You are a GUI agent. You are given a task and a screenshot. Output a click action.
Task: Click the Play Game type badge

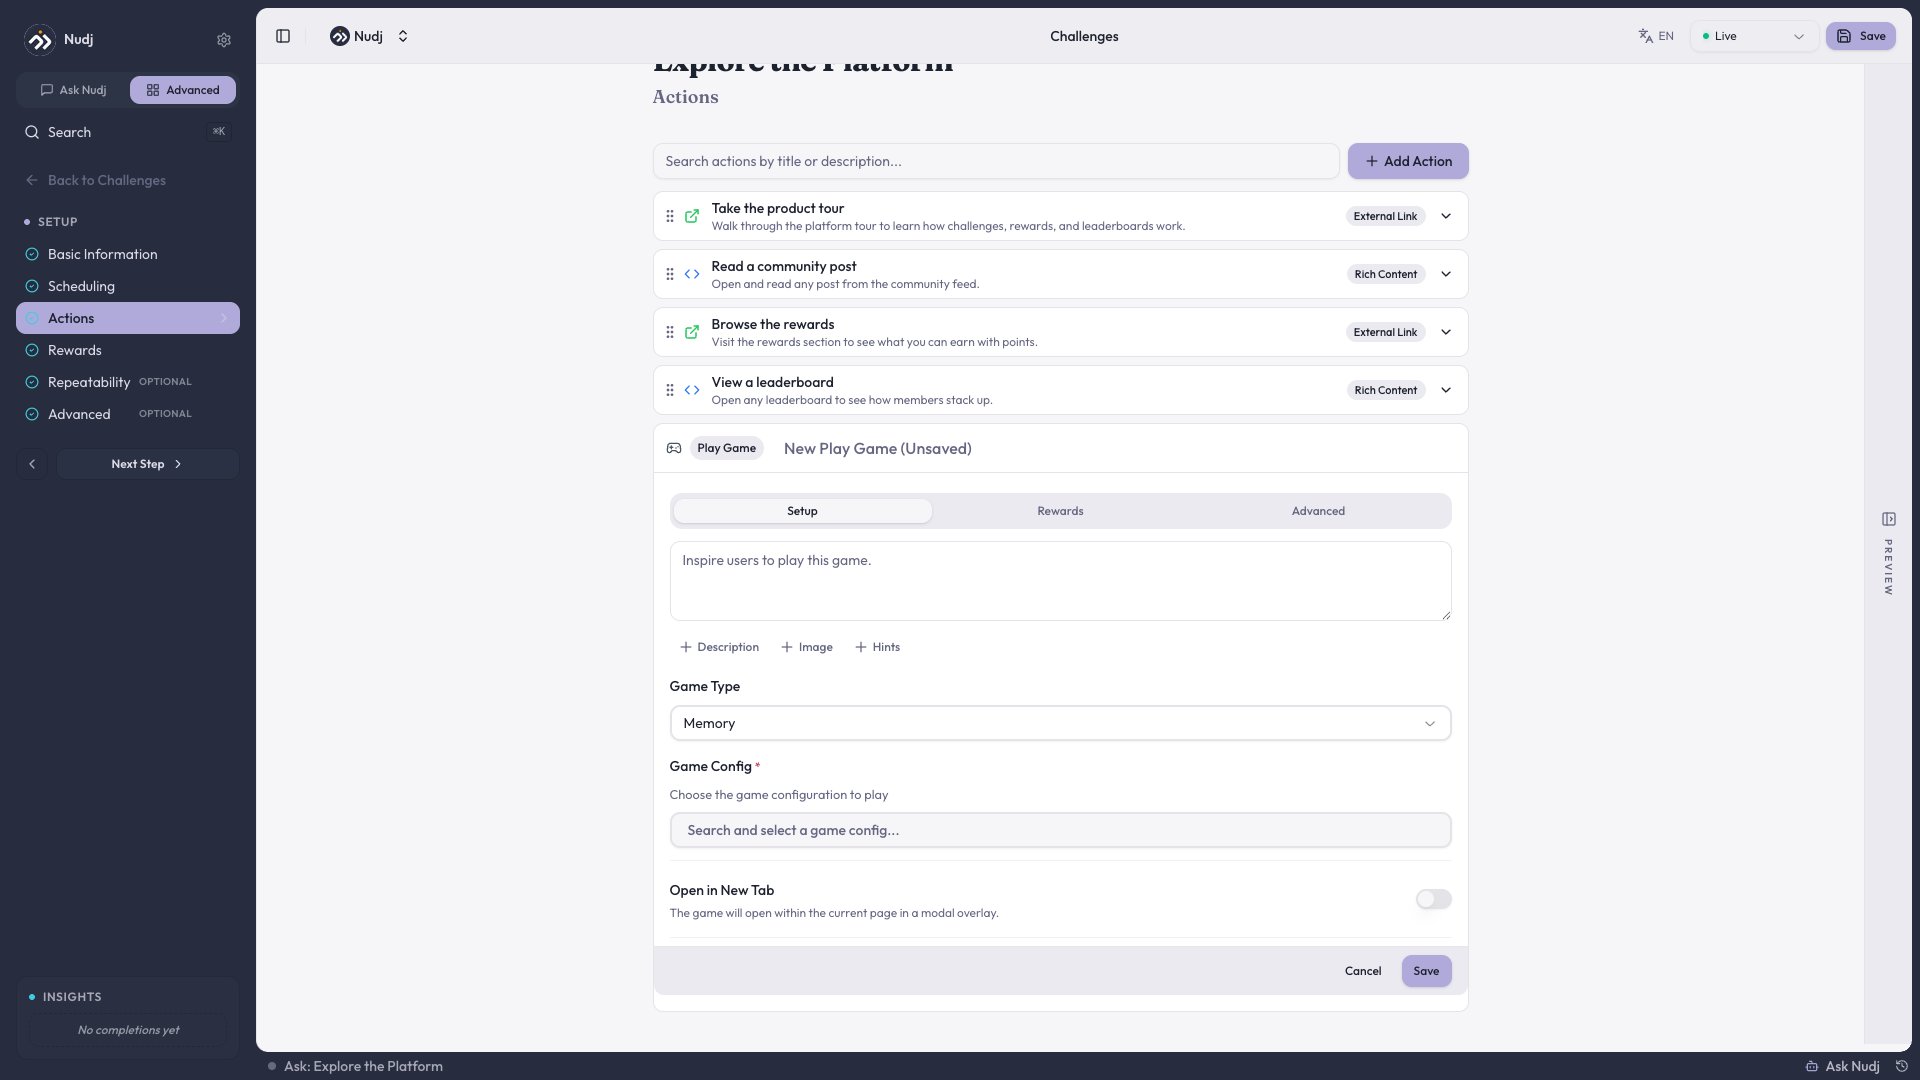point(726,448)
